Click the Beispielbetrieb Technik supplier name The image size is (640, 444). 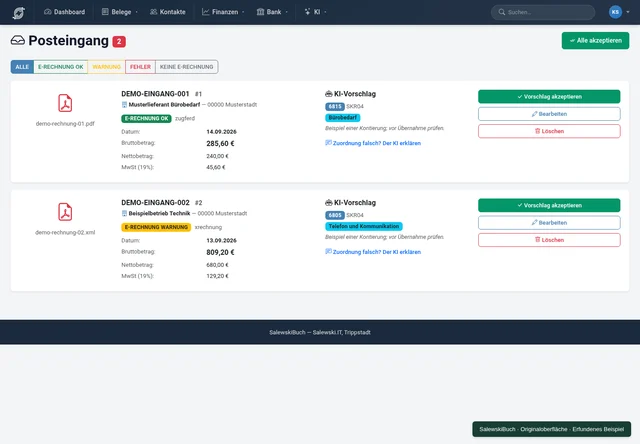159,213
